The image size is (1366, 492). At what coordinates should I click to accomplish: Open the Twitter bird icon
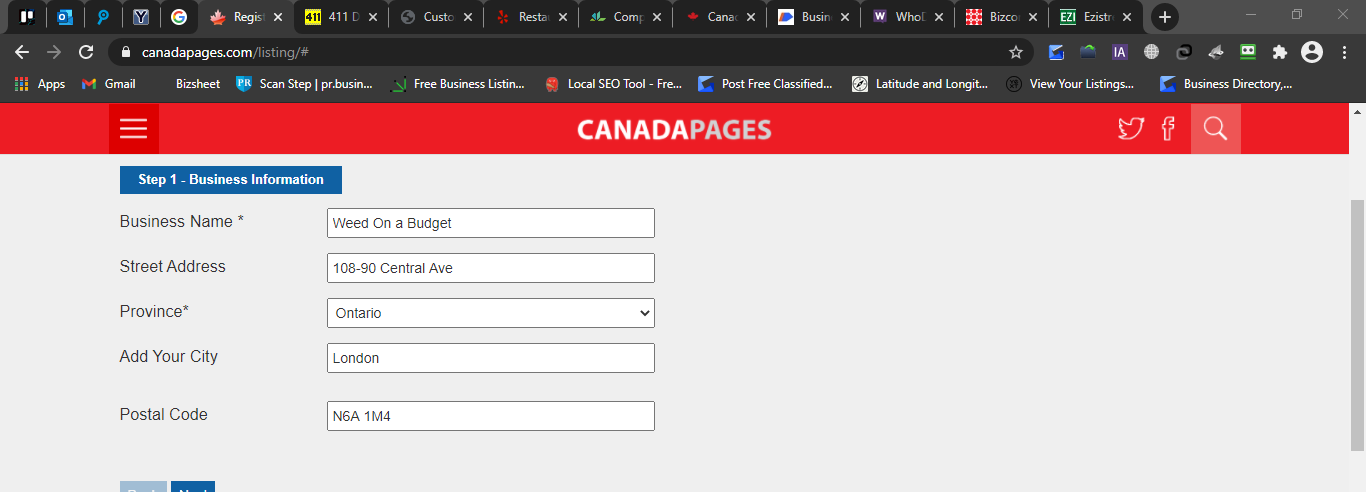coord(1130,129)
